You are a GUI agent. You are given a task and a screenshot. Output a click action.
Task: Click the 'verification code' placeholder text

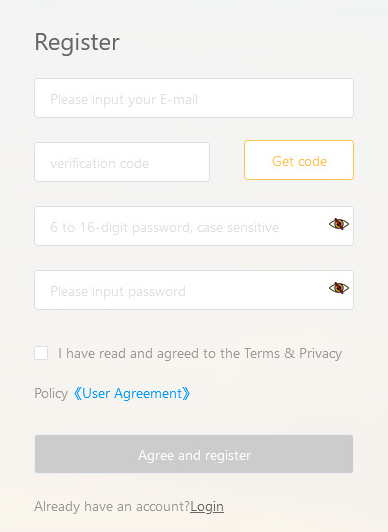99,164
